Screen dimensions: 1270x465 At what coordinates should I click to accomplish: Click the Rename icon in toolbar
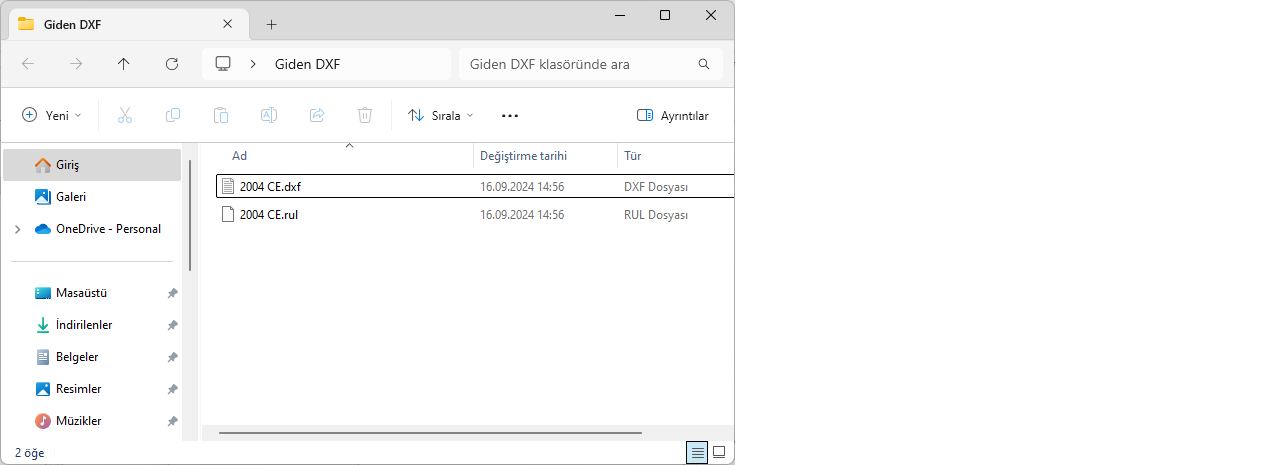point(269,115)
